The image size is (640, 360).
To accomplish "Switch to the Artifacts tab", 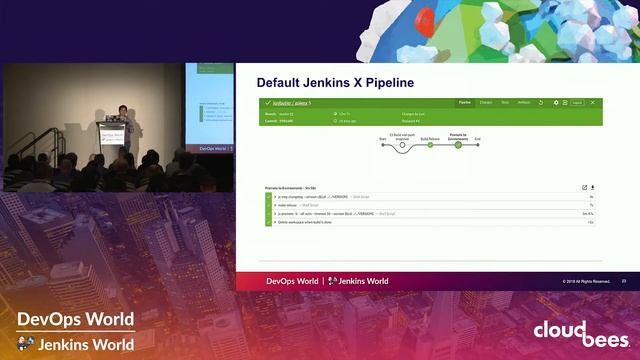I will [x=524, y=102].
